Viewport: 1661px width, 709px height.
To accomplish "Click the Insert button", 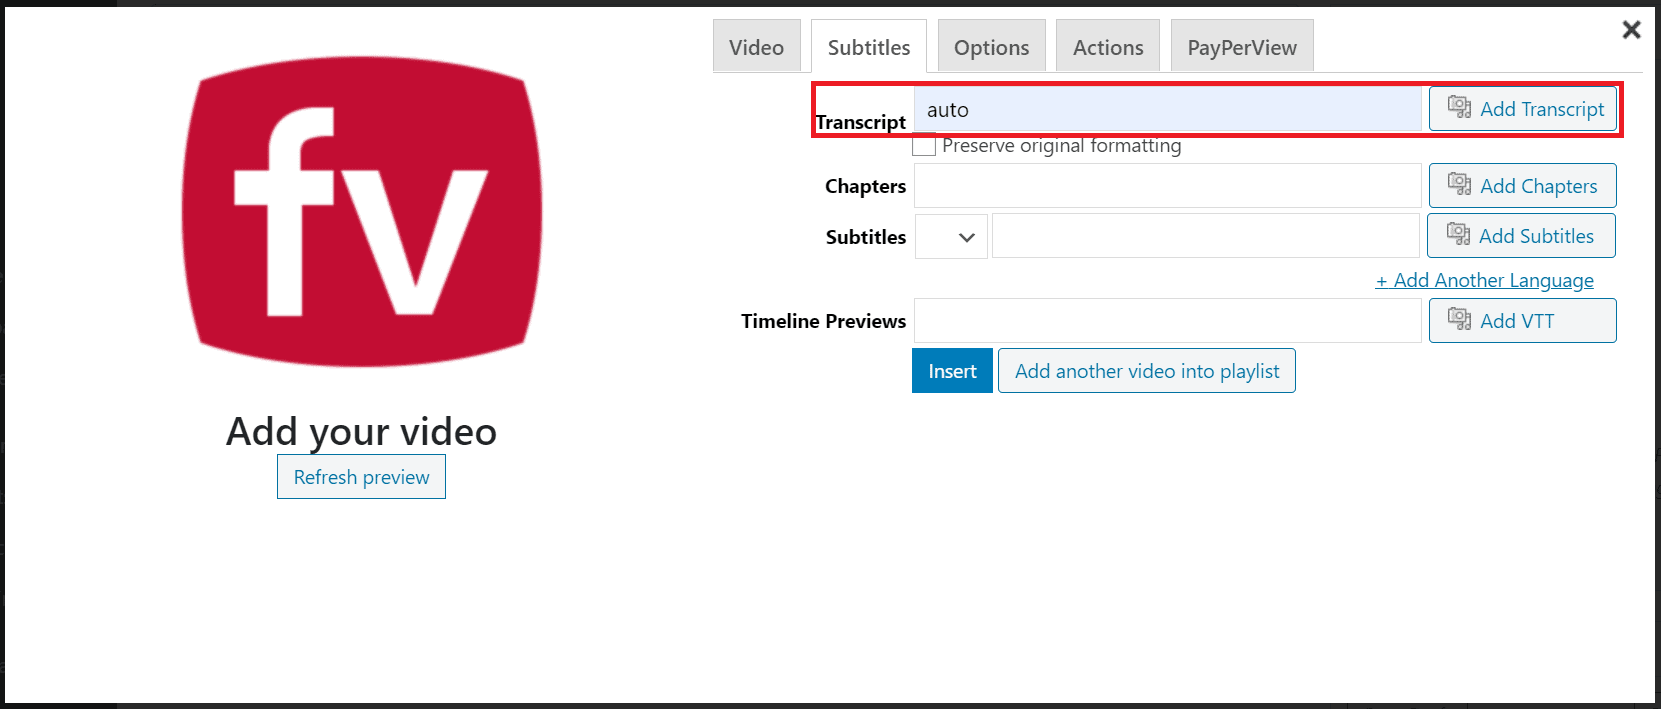I will point(952,371).
